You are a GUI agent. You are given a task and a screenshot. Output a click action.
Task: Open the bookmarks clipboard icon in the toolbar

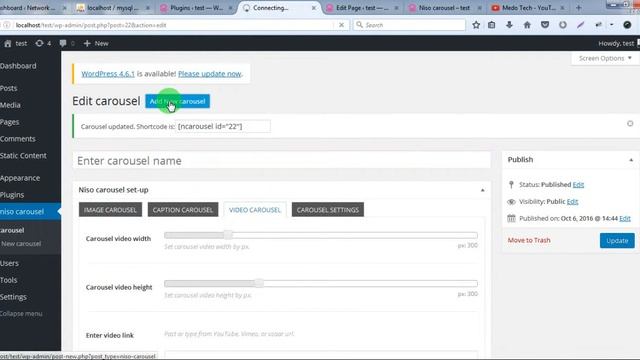click(492, 25)
